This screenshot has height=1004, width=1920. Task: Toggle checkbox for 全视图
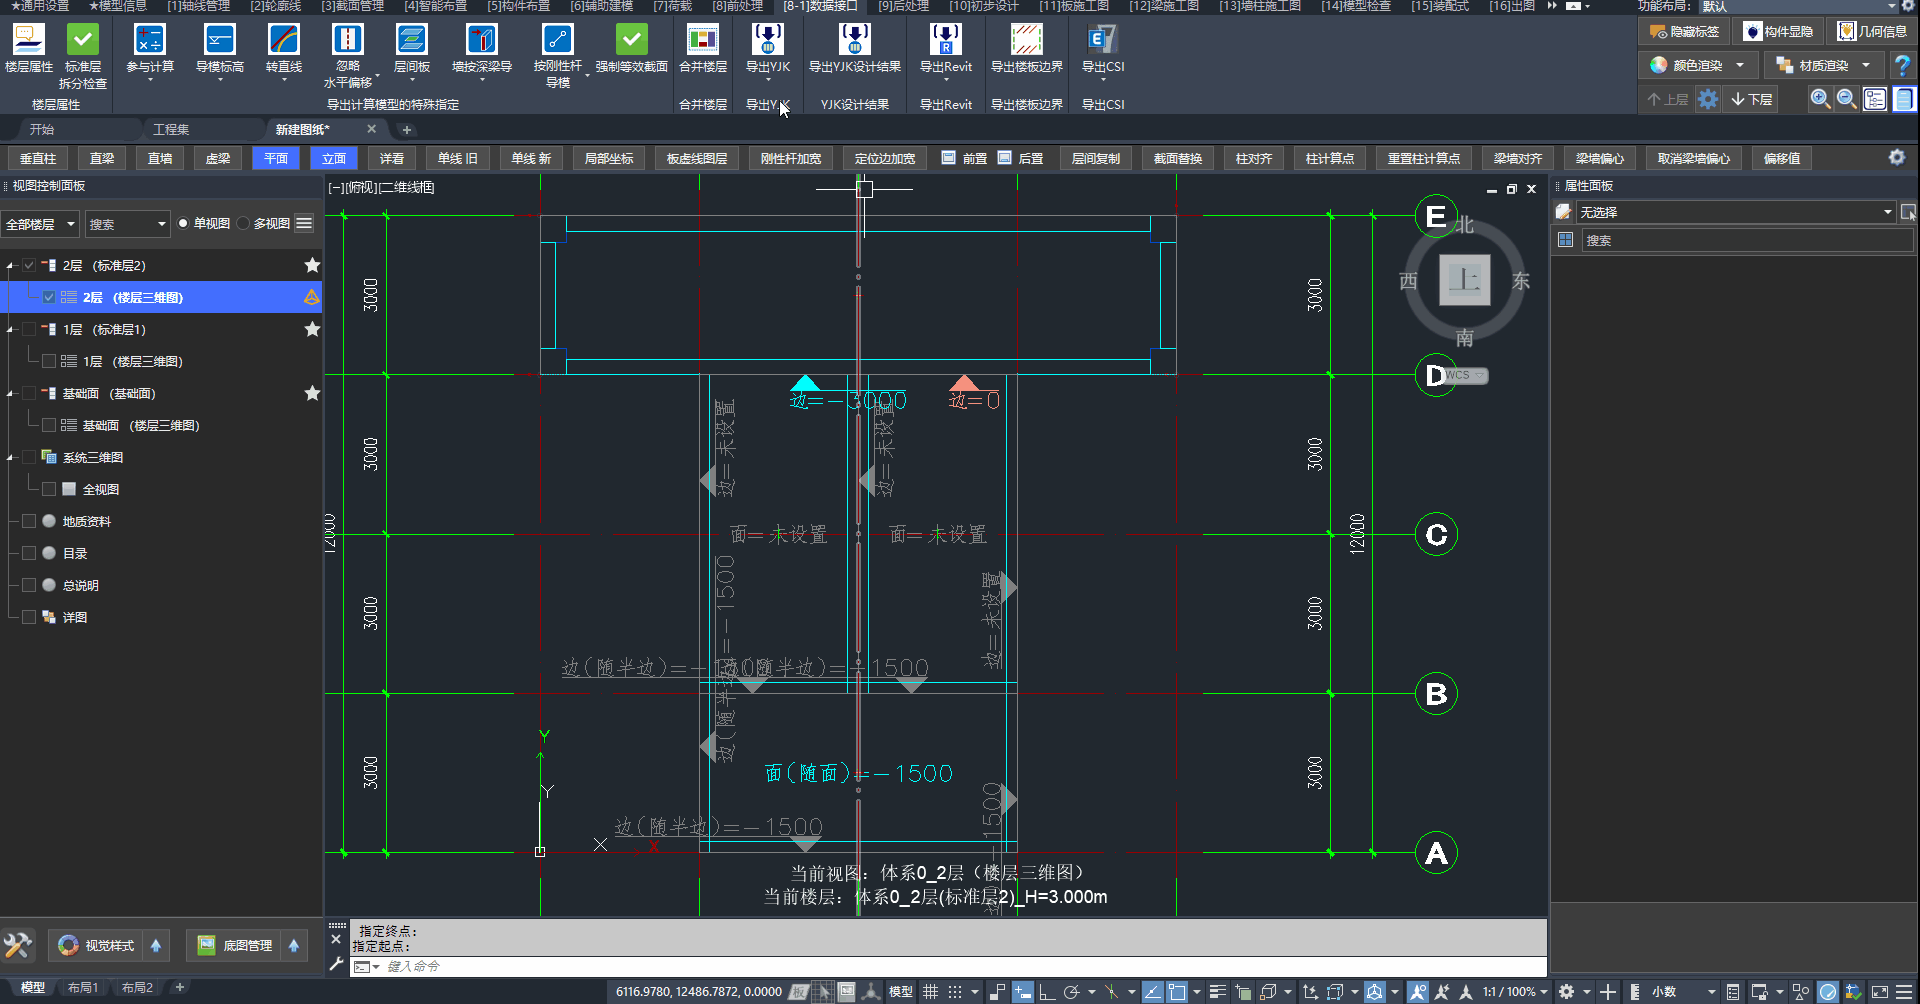pos(49,489)
